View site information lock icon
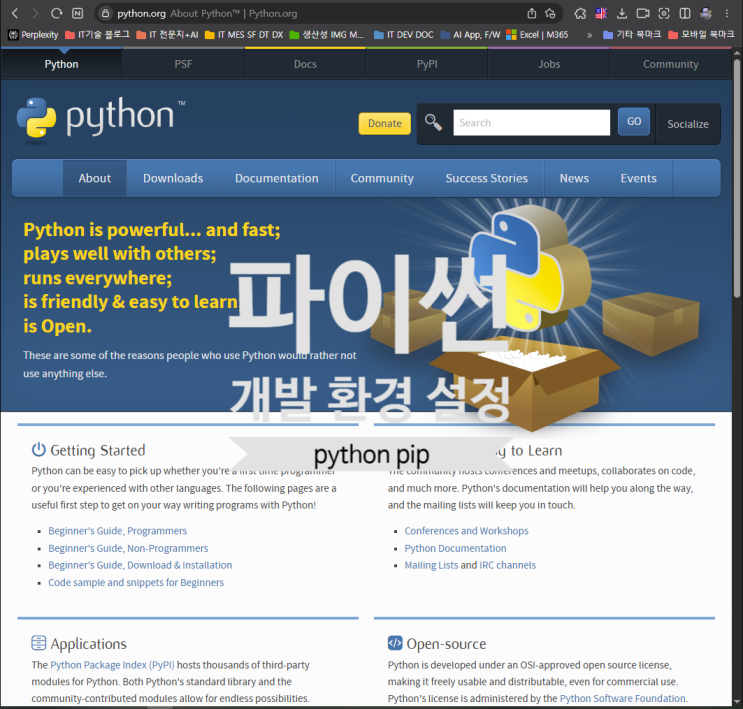Image resolution: width=743 pixels, height=709 pixels. [105, 13]
